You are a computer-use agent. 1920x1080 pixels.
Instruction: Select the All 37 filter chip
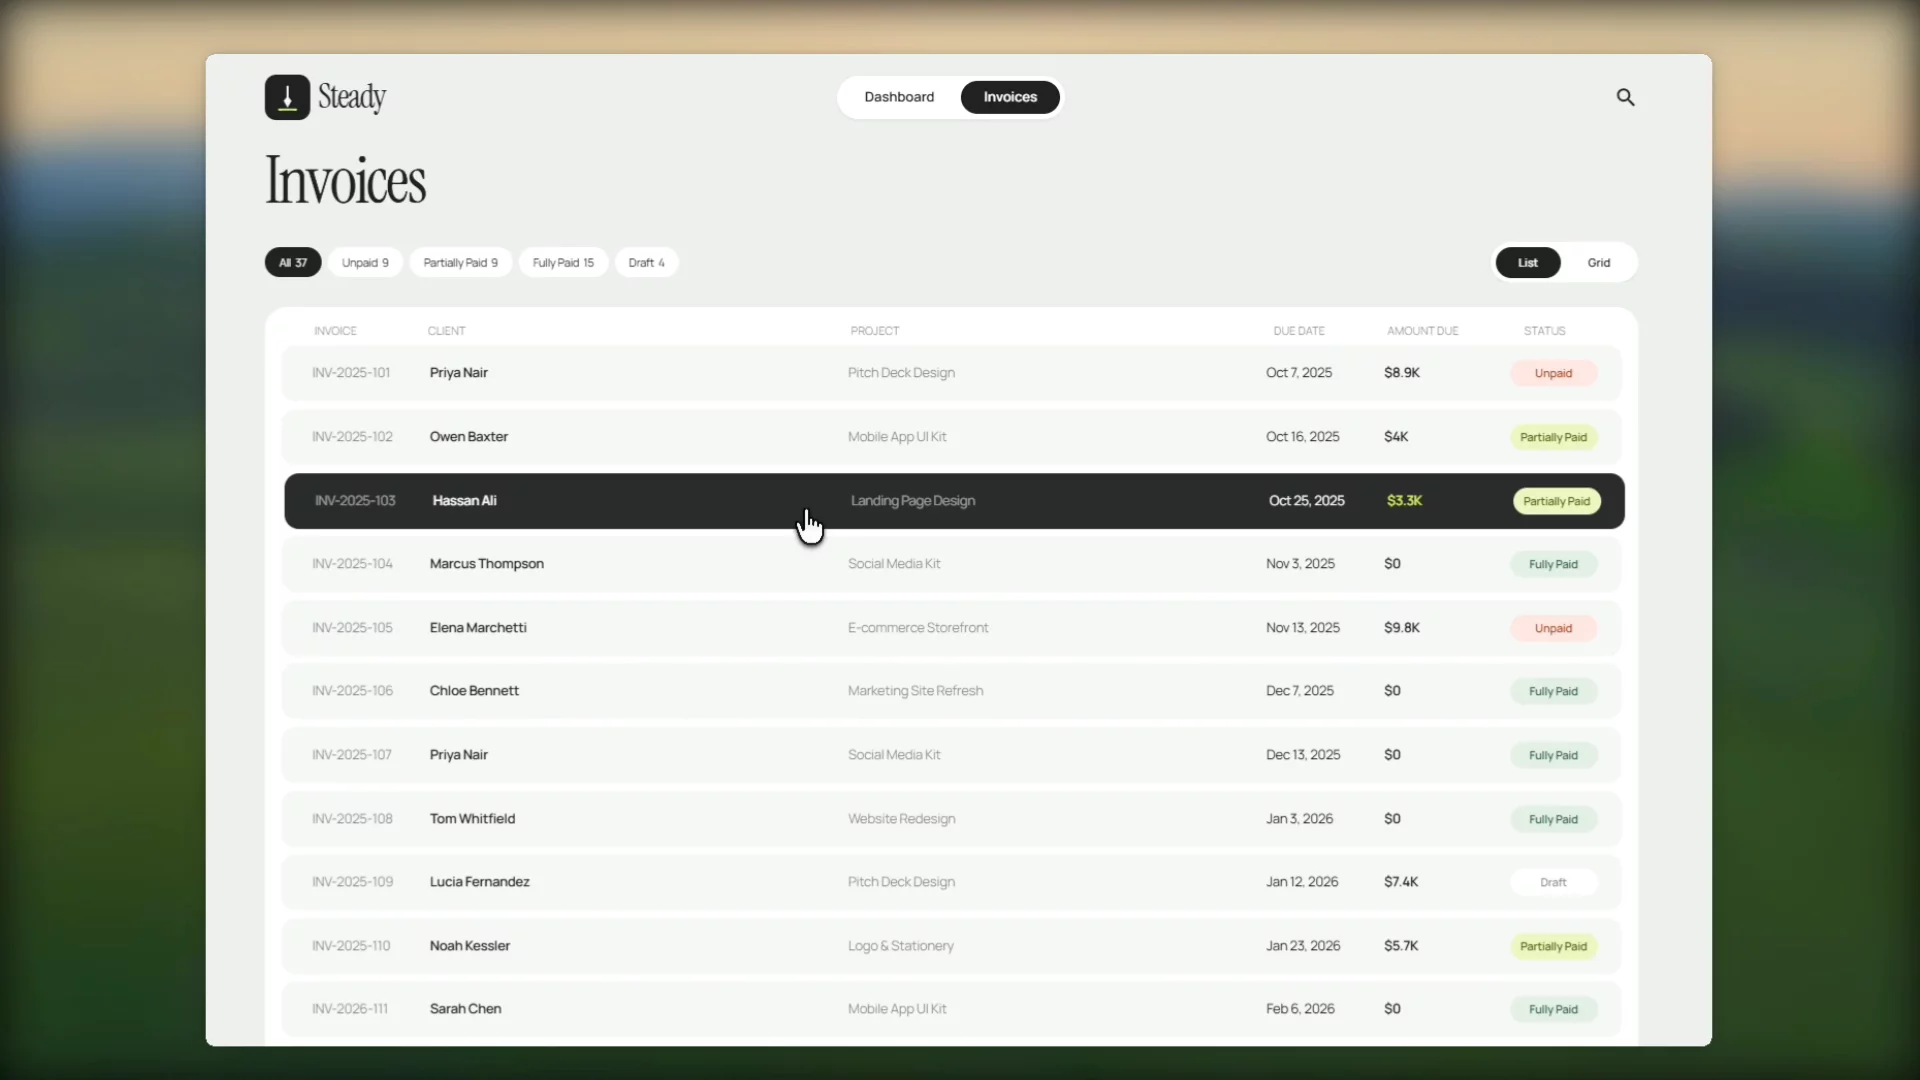[x=293, y=263]
